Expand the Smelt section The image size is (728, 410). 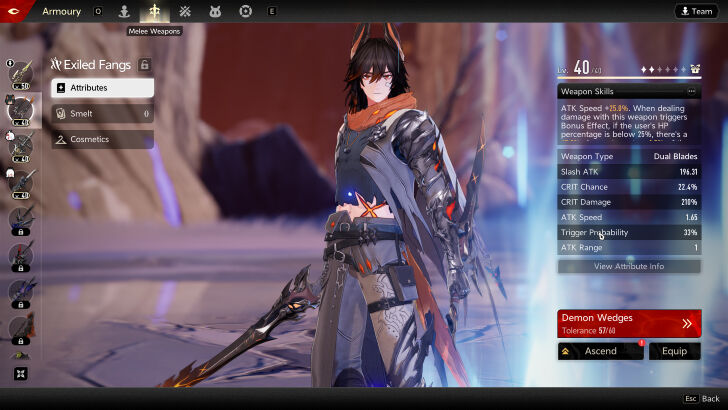point(103,113)
